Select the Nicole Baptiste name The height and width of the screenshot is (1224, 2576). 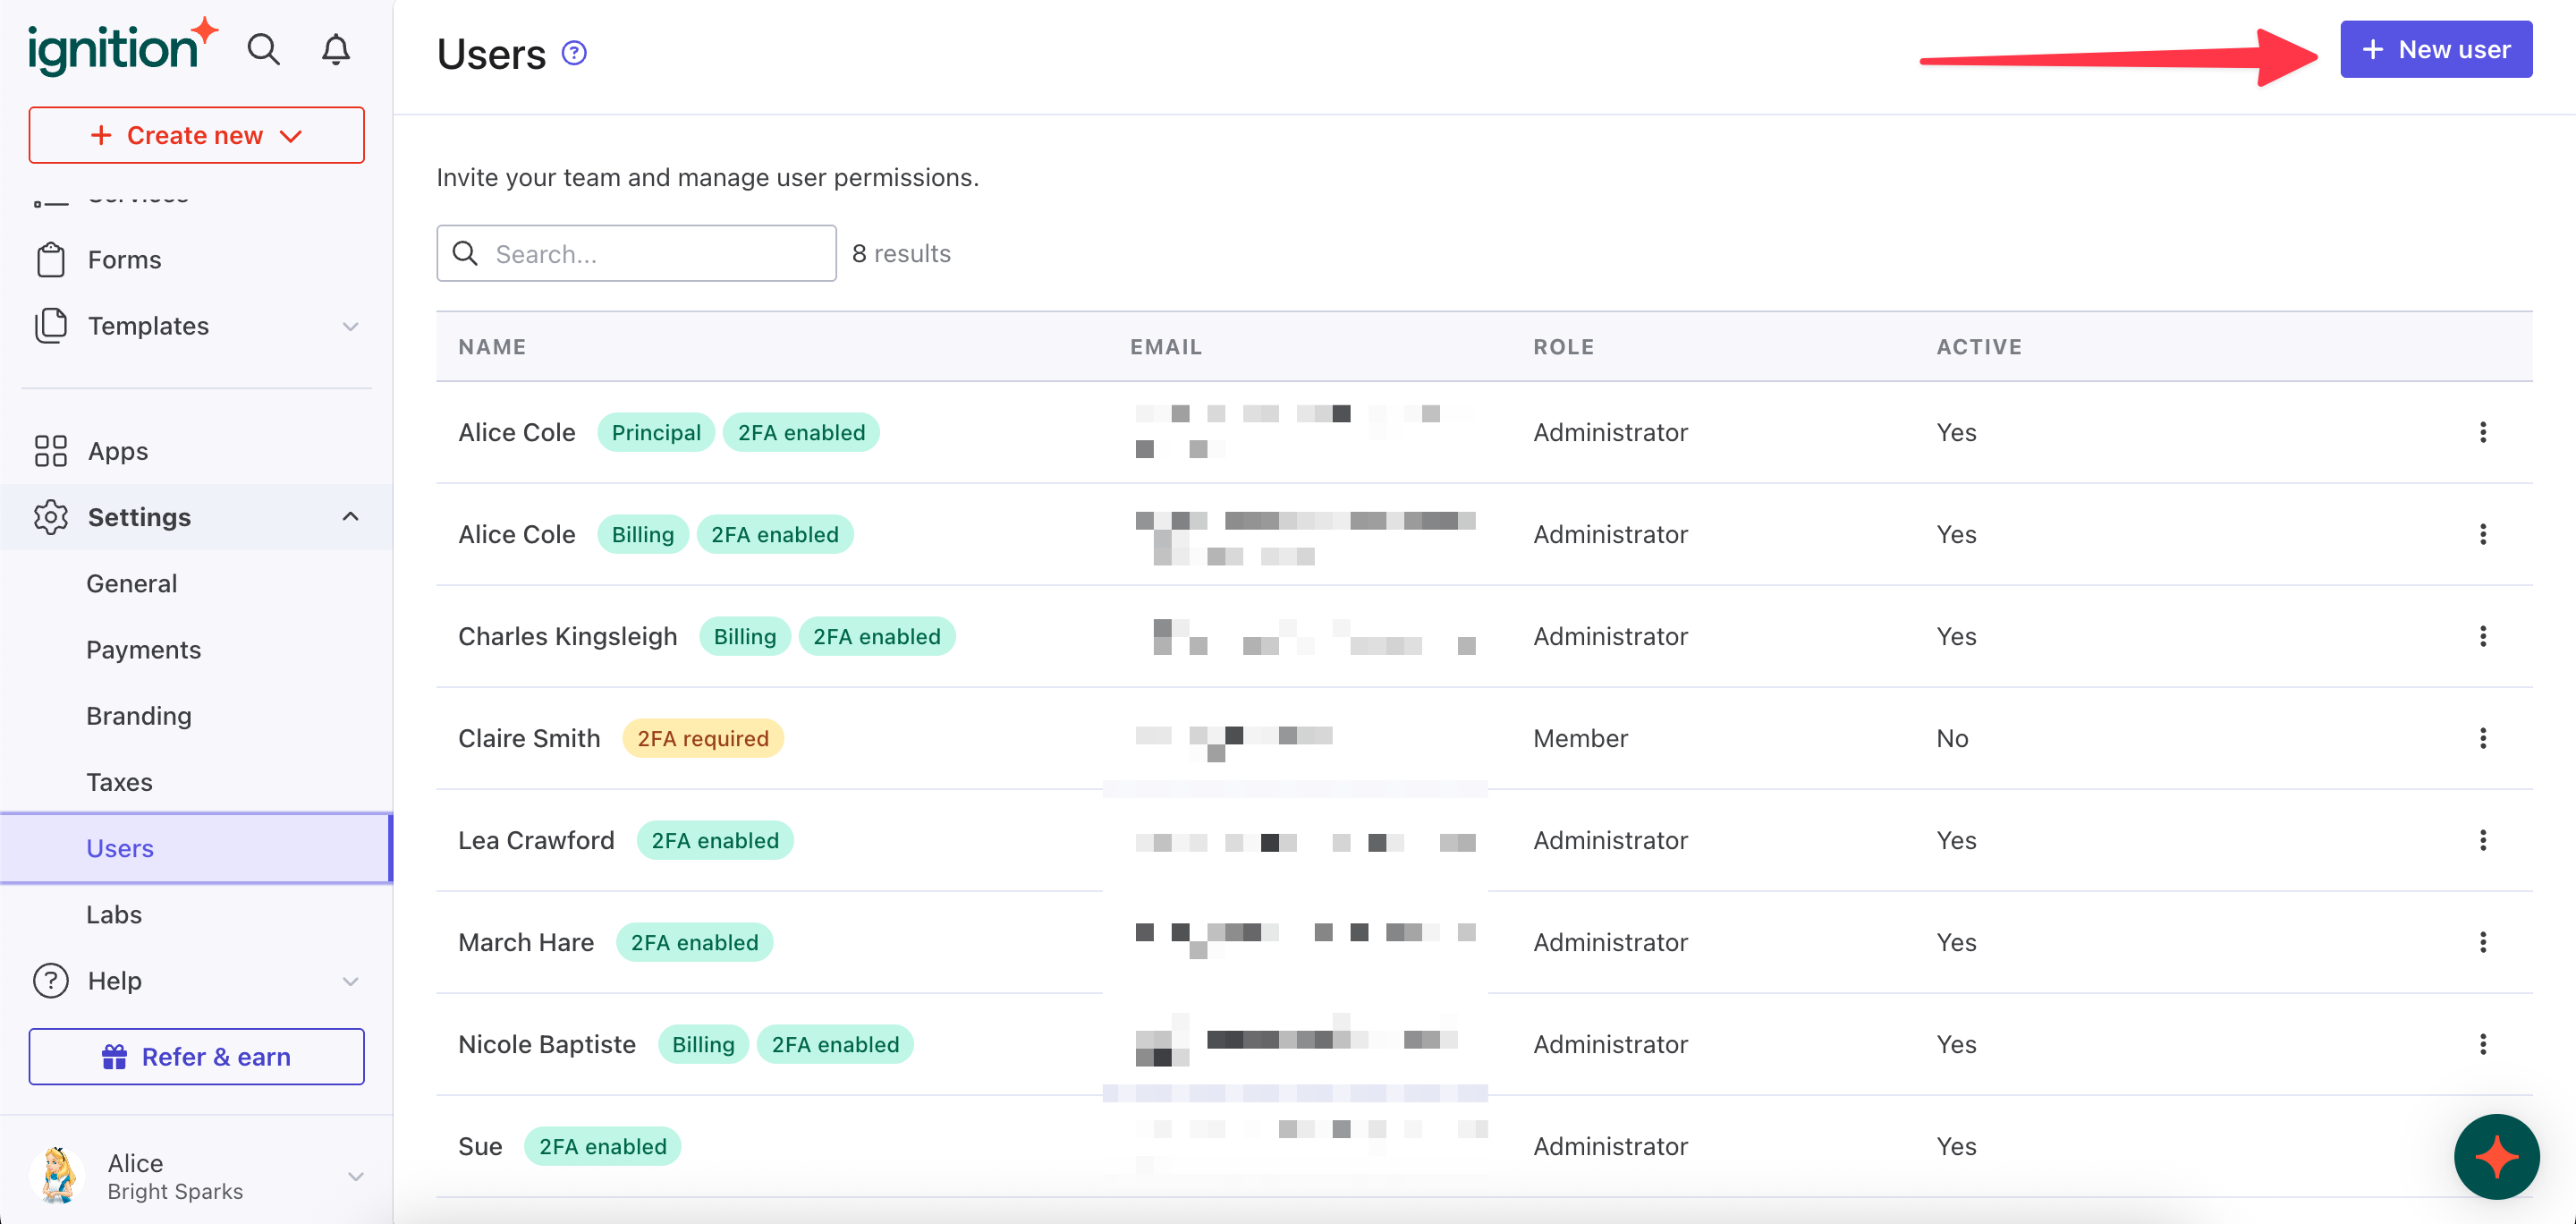547,1044
